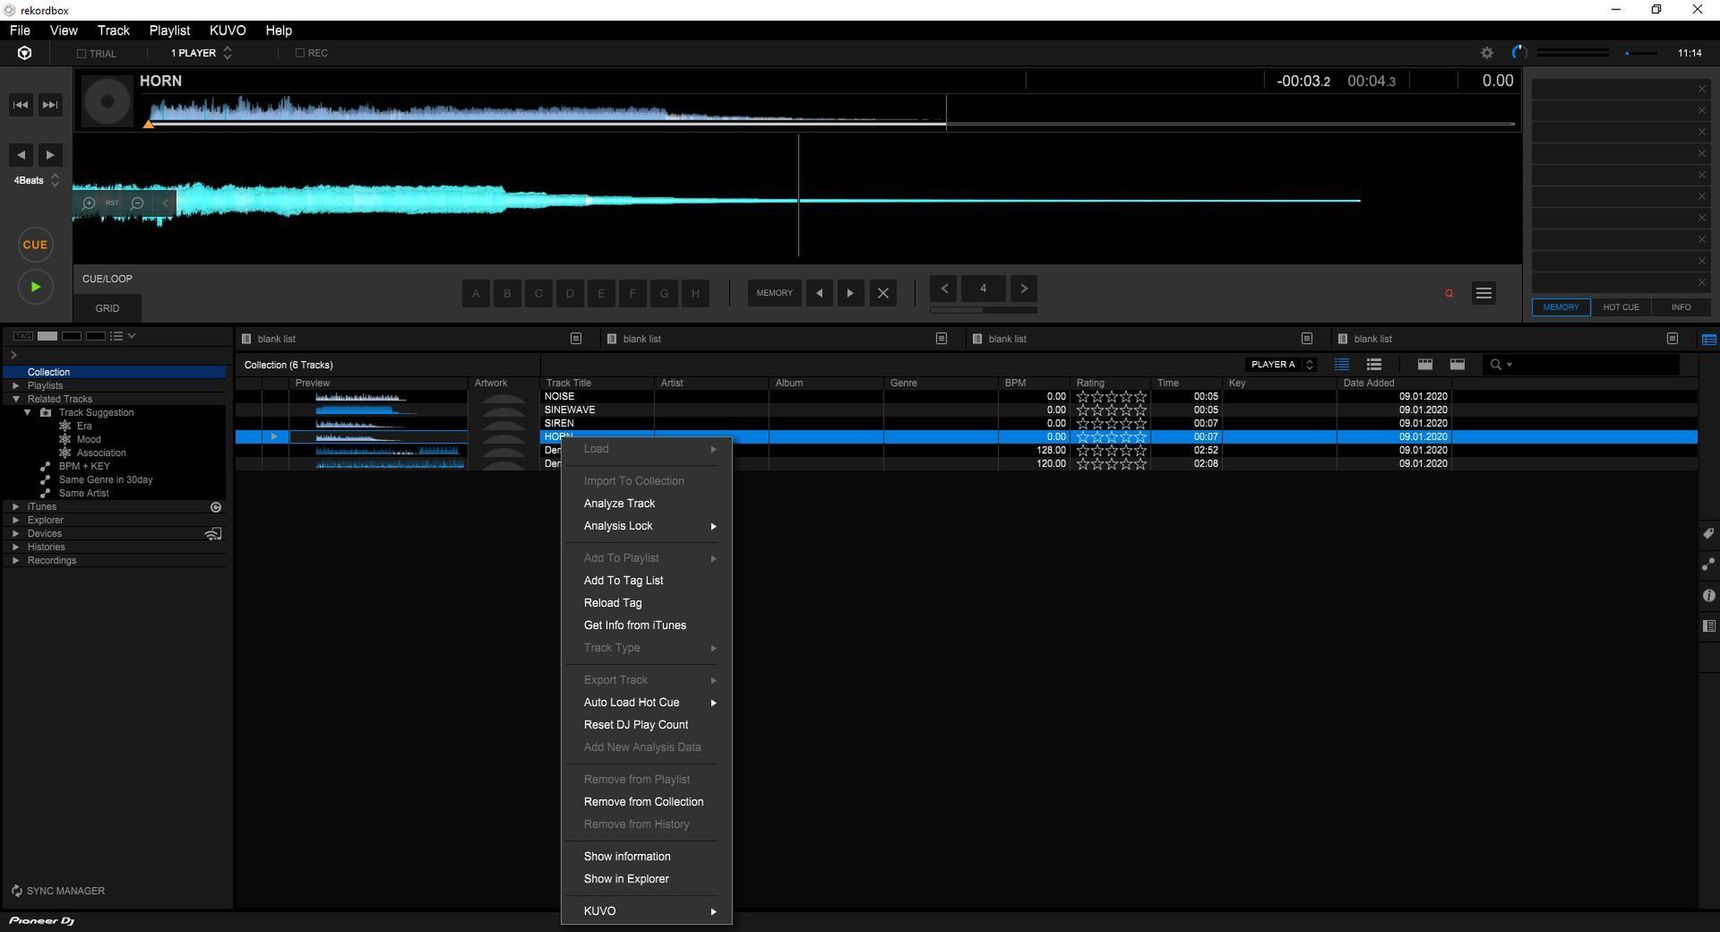Screen dimensions: 1720x932
Task: Click the iTunes refresh icon
Action: [x=216, y=507]
